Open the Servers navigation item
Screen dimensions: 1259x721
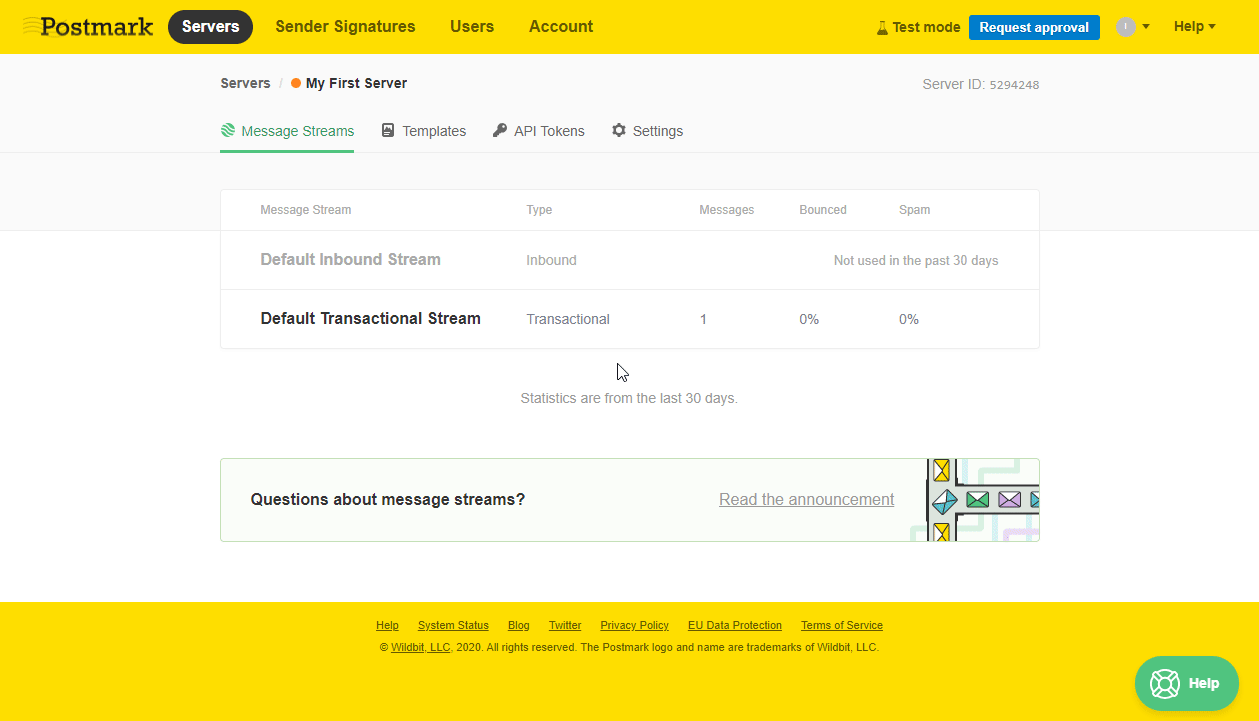pyautogui.click(x=211, y=27)
